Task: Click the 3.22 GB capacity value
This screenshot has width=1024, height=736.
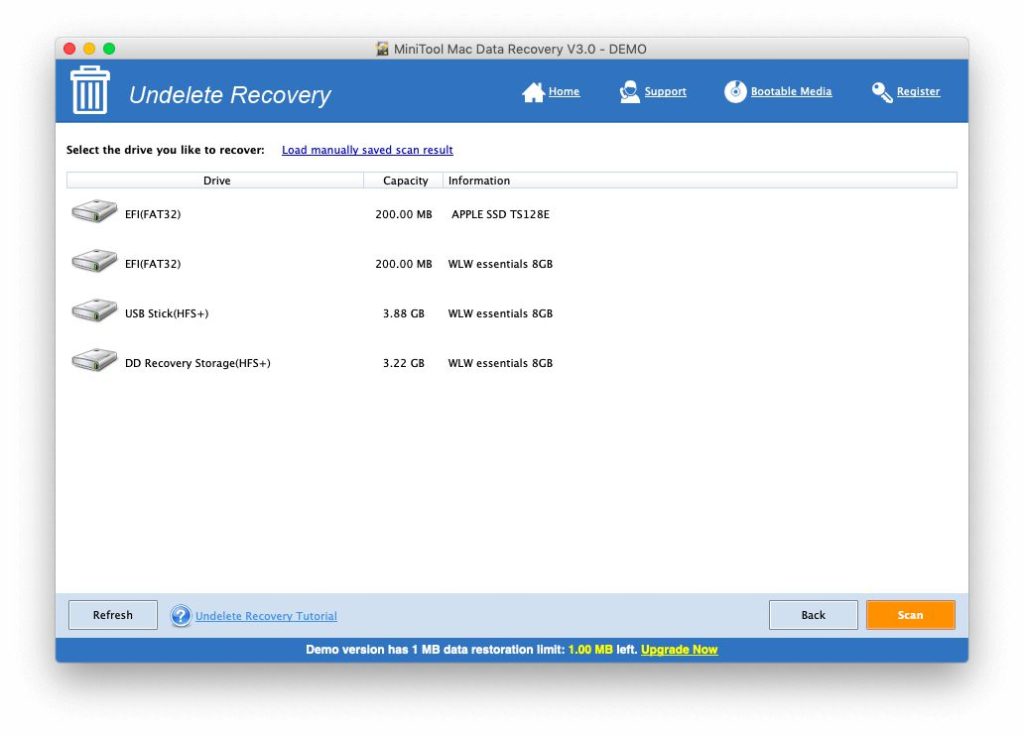Action: point(404,363)
